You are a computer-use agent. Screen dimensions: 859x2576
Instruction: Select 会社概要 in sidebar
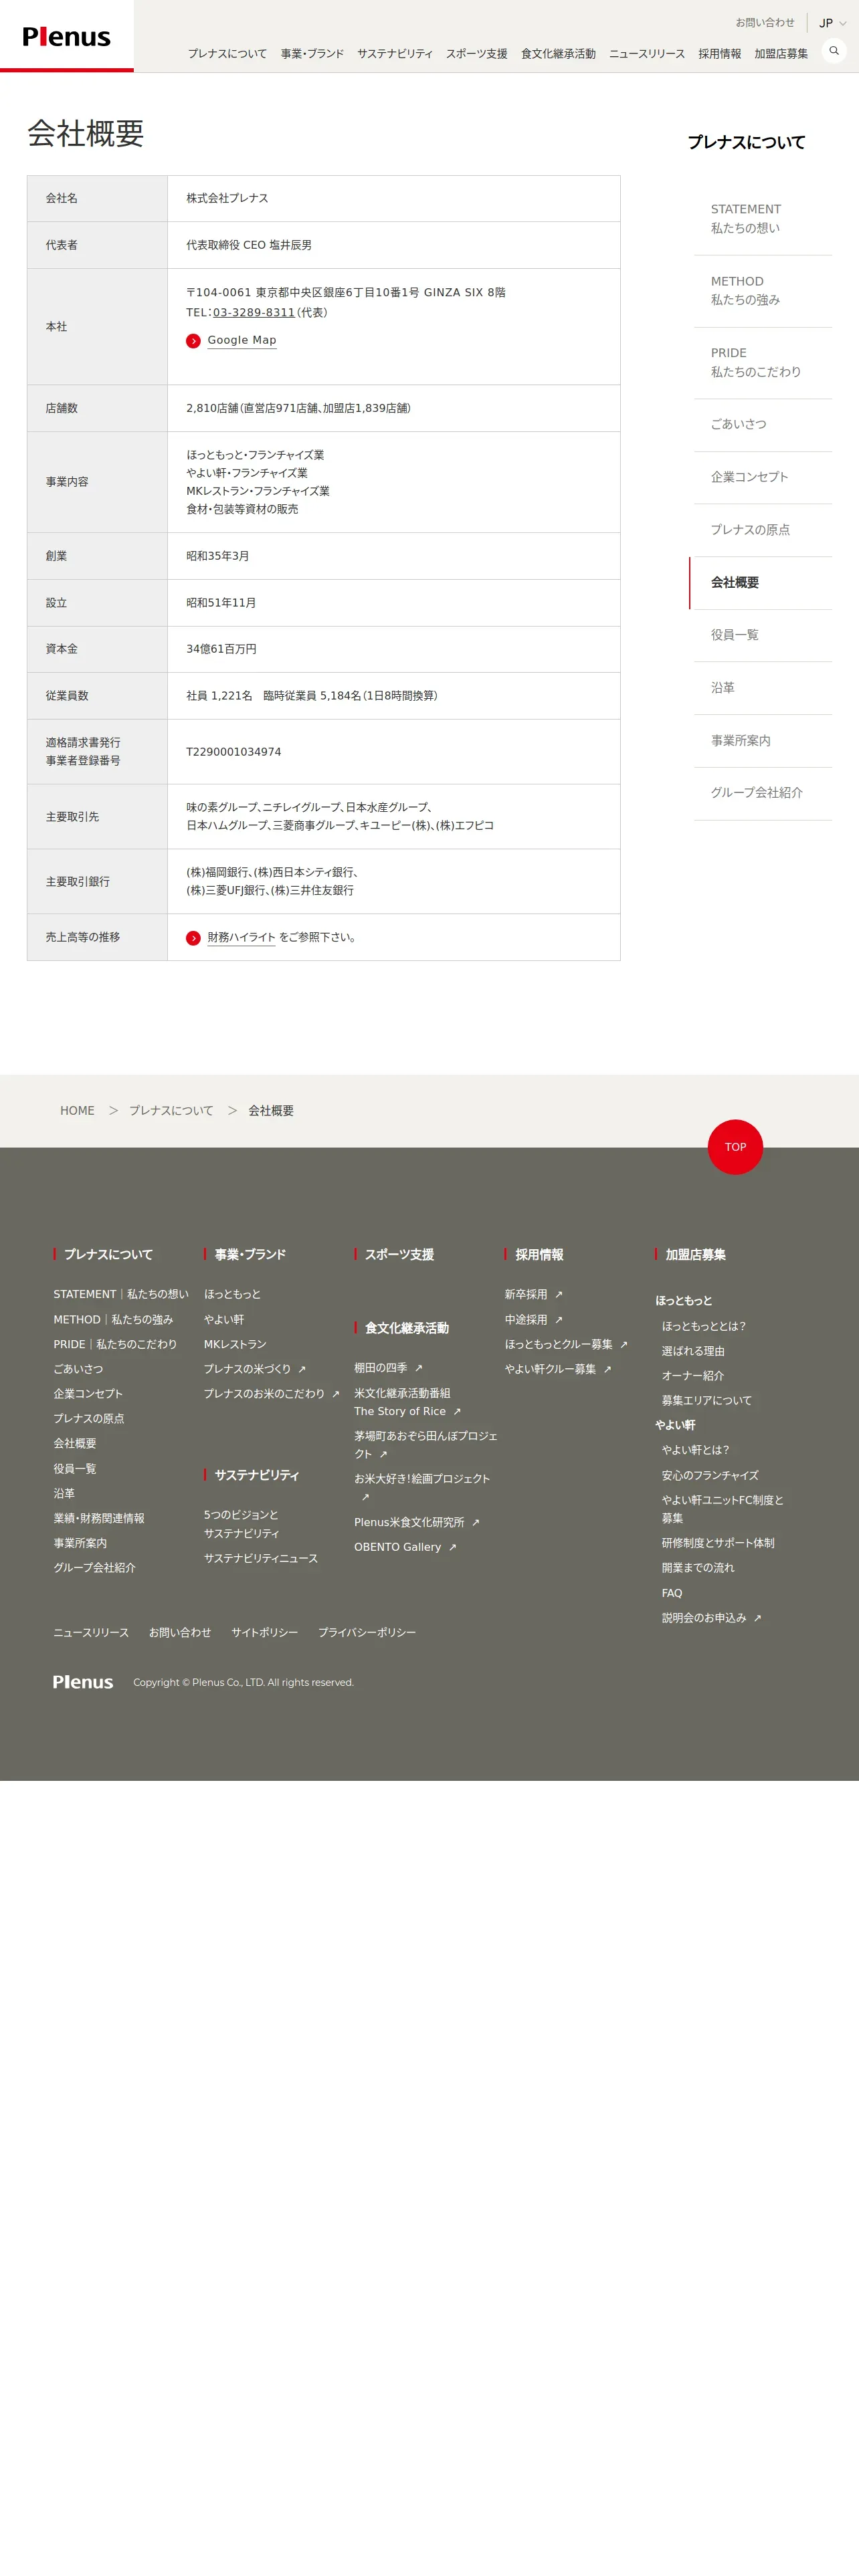click(x=761, y=583)
